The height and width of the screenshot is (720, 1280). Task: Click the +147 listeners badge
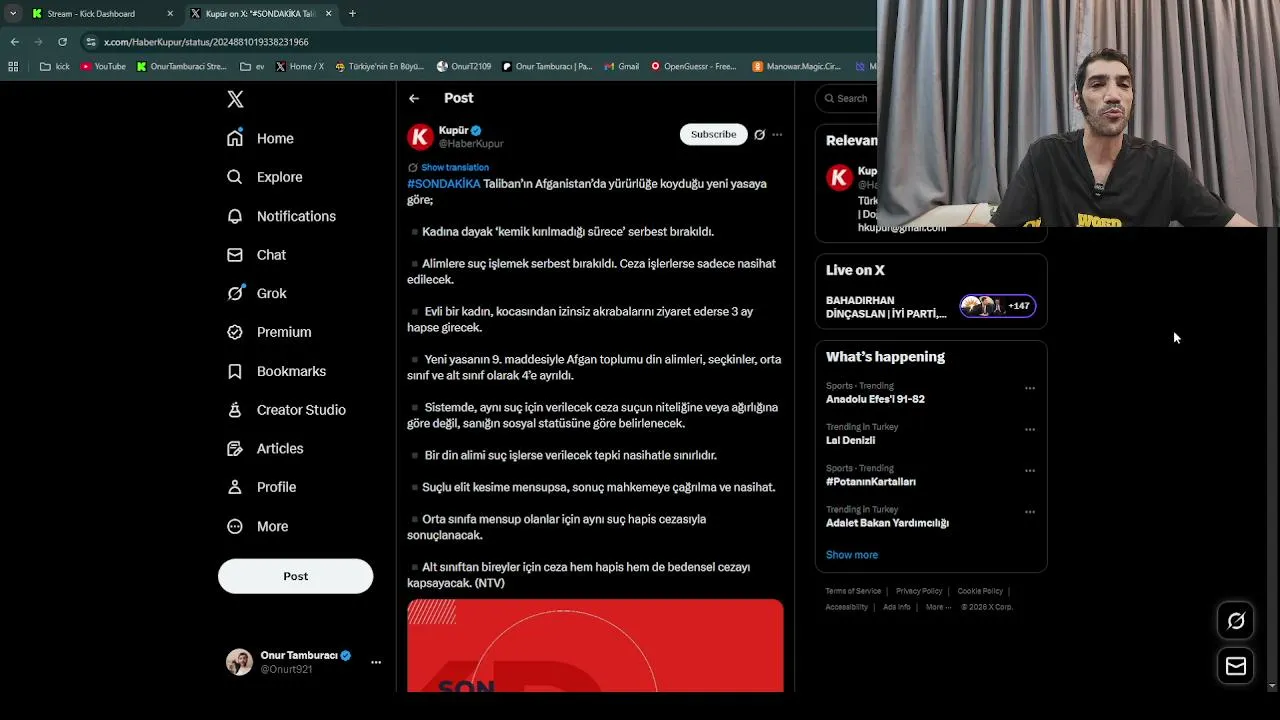pyautogui.click(x=998, y=306)
